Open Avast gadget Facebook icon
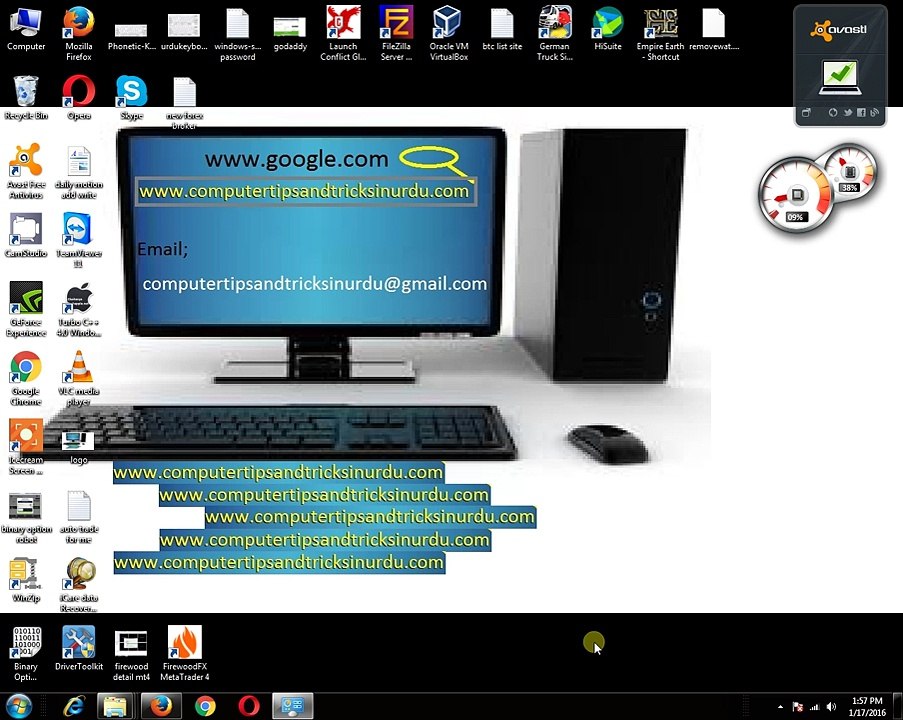The height and width of the screenshot is (720, 903). (861, 113)
